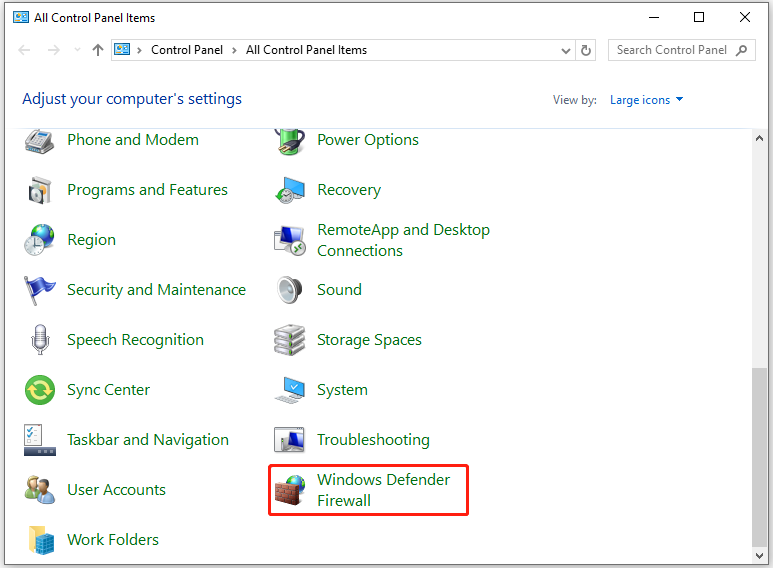Screen dimensions: 773x568
Task: Click the vertical scrollbar thumb
Action: [759, 457]
